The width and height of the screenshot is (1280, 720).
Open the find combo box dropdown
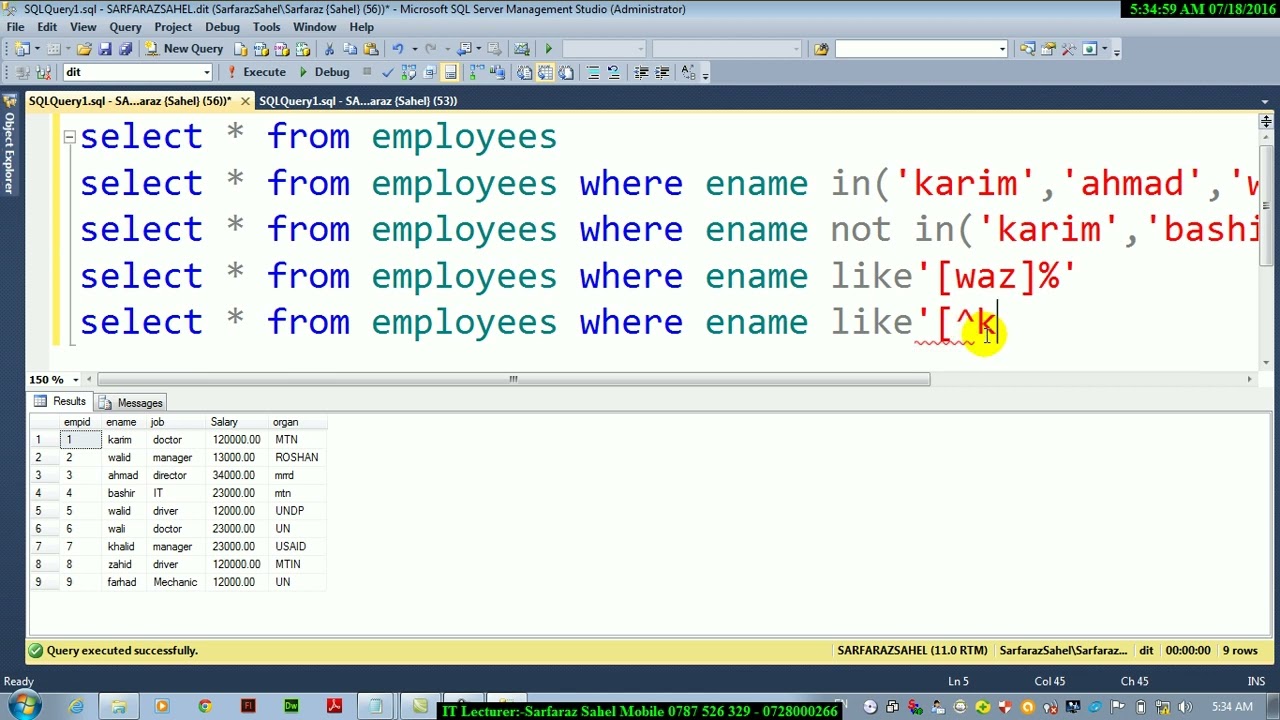coord(1002,48)
